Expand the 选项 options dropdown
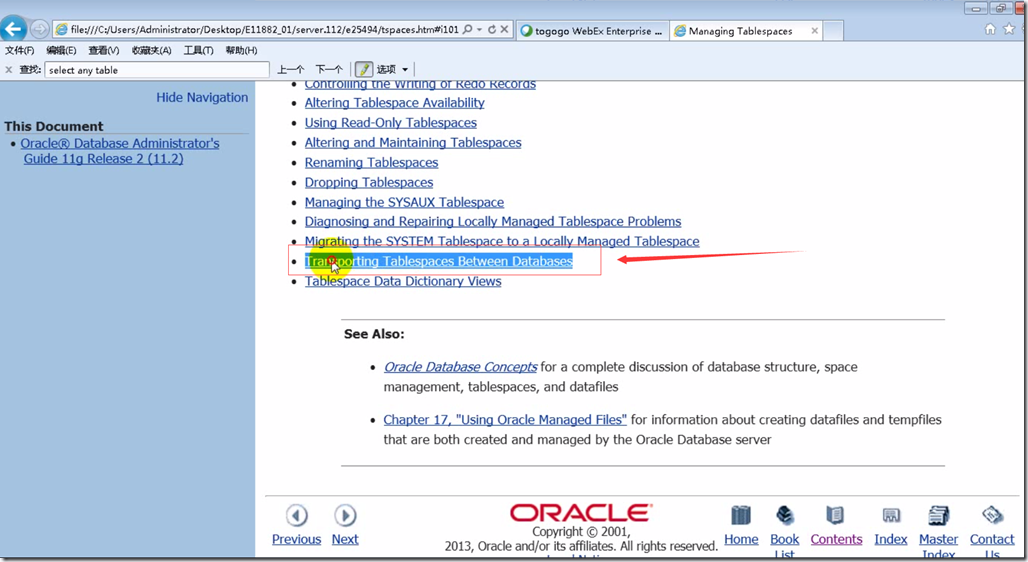Viewport: 1028px width, 562px height. click(392, 70)
